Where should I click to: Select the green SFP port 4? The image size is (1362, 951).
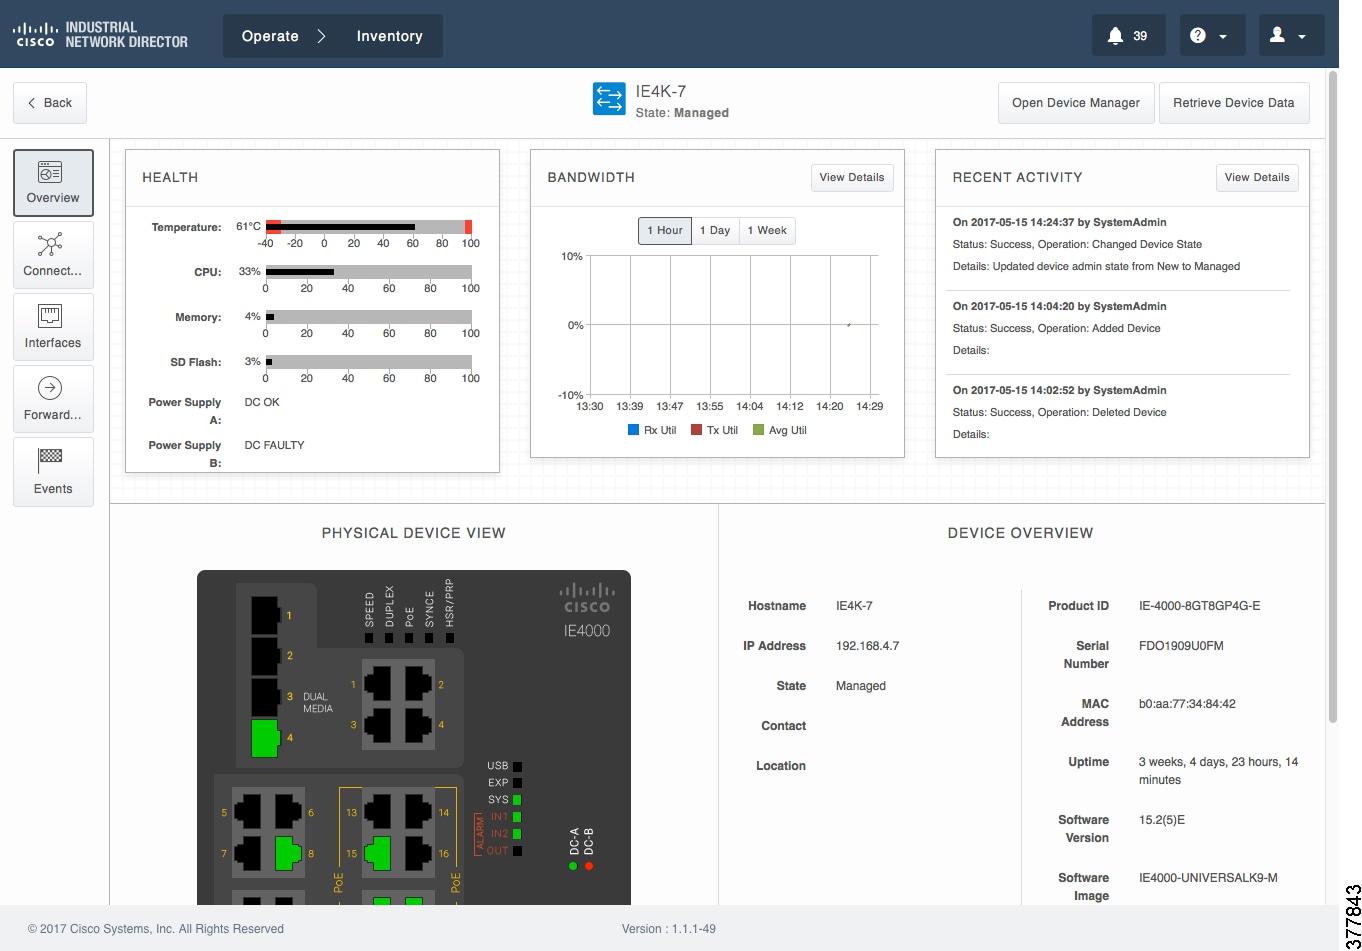(265, 738)
